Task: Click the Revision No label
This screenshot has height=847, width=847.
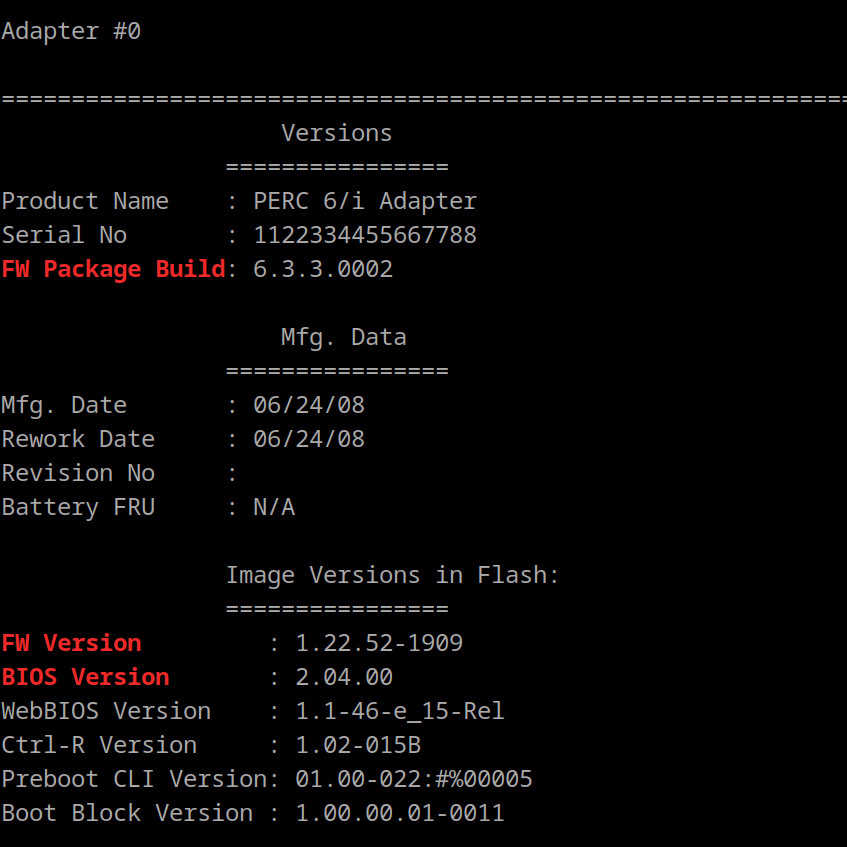Action: coord(78,473)
